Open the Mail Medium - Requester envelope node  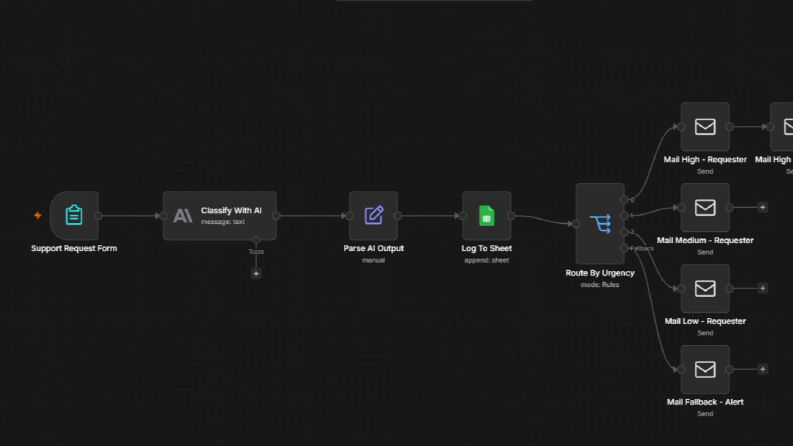point(705,207)
